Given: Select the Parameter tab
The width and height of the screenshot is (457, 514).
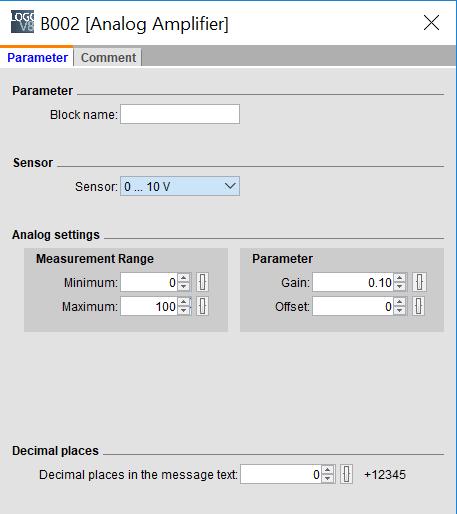Looking at the screenshot, I should click(37, 58).
